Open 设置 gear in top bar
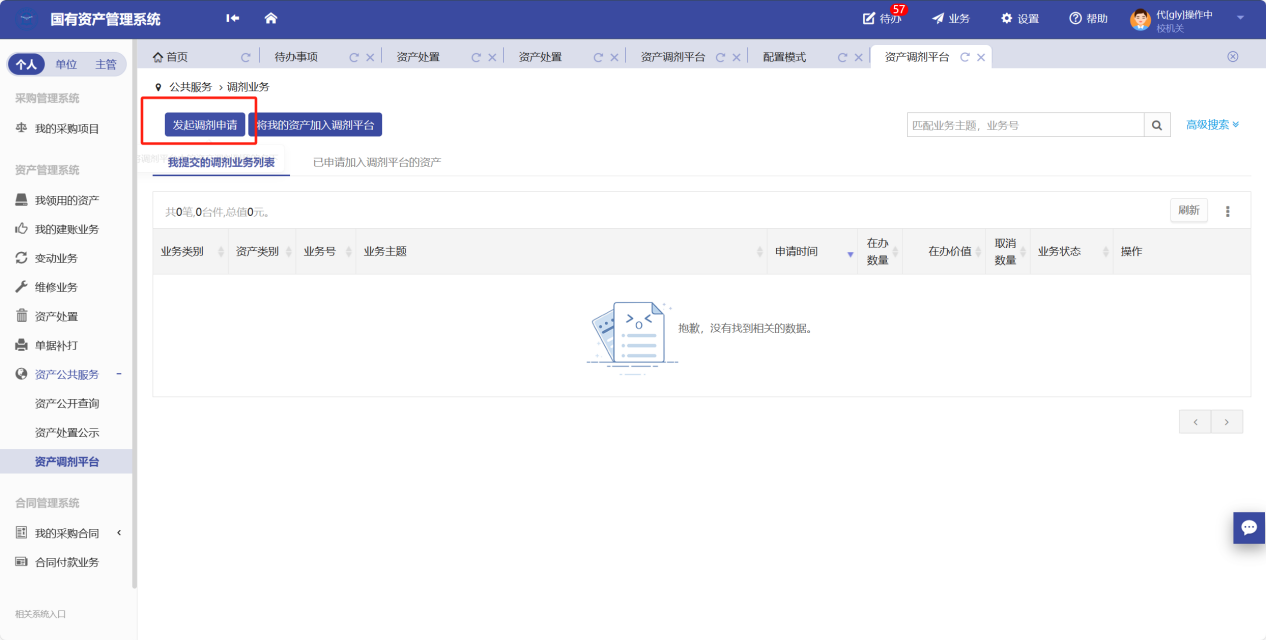The width and height of the screenshot is (1266, 640). click(x=1020, y=19)
